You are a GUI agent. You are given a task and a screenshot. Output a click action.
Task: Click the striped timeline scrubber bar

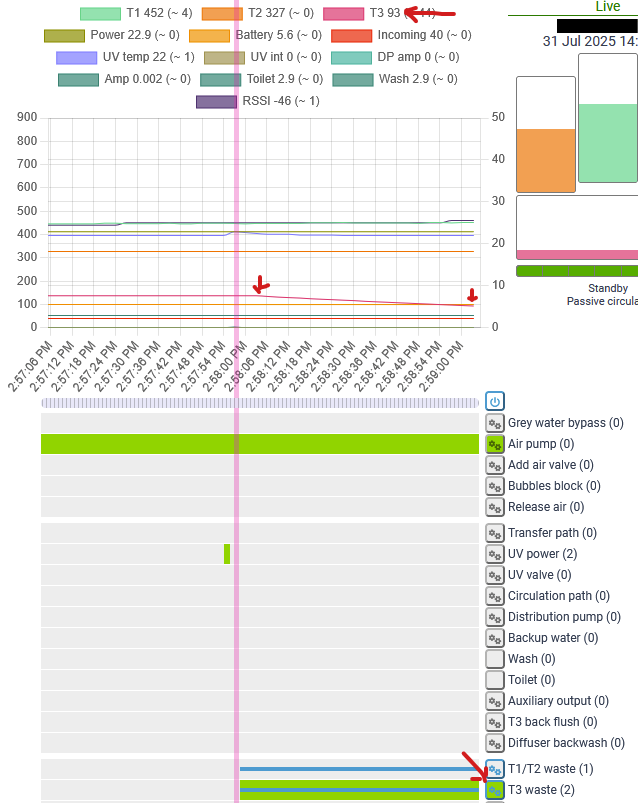pyautogui.click(x=260, y=403)
